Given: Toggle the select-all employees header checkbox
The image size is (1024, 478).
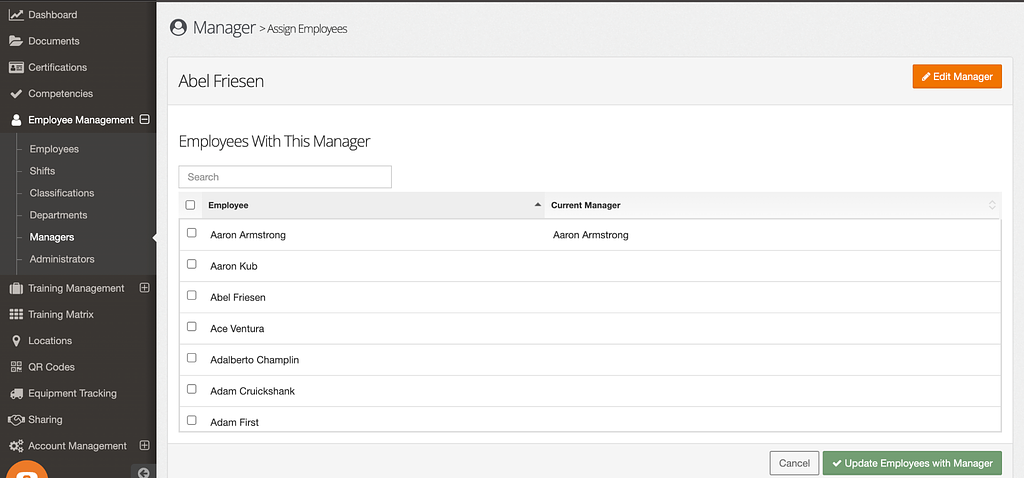Looking at the screenshot, I should pos(191,205).
